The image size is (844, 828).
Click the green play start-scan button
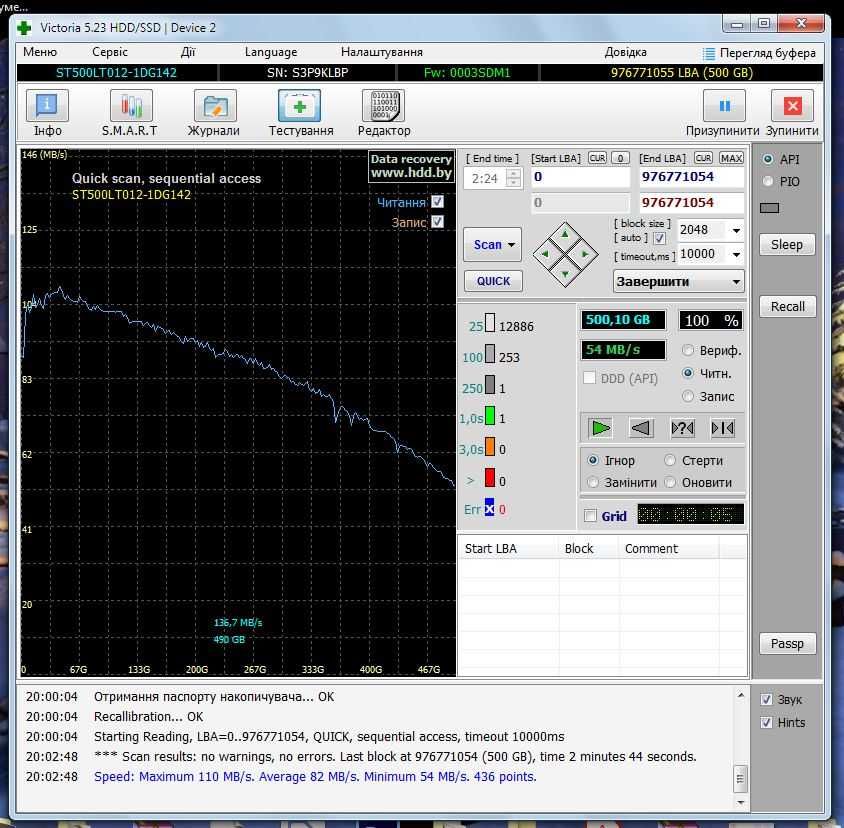coord(600,428)
